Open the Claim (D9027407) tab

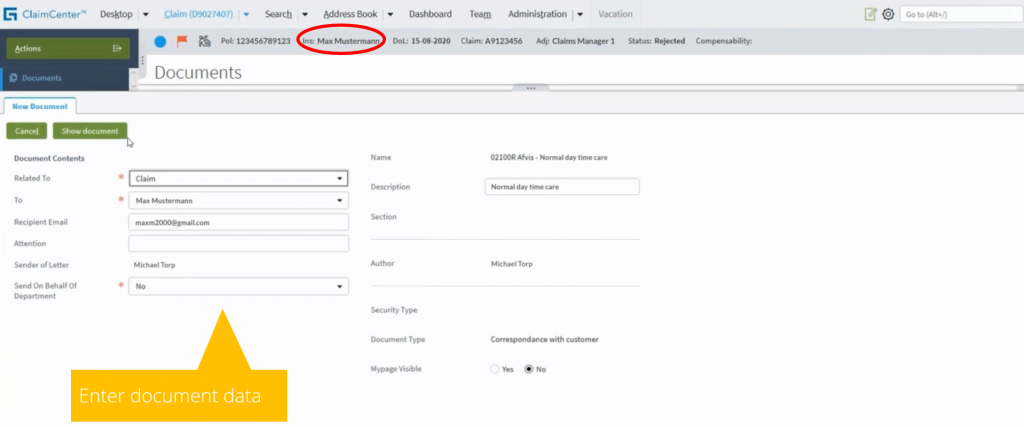coord(199,14)
